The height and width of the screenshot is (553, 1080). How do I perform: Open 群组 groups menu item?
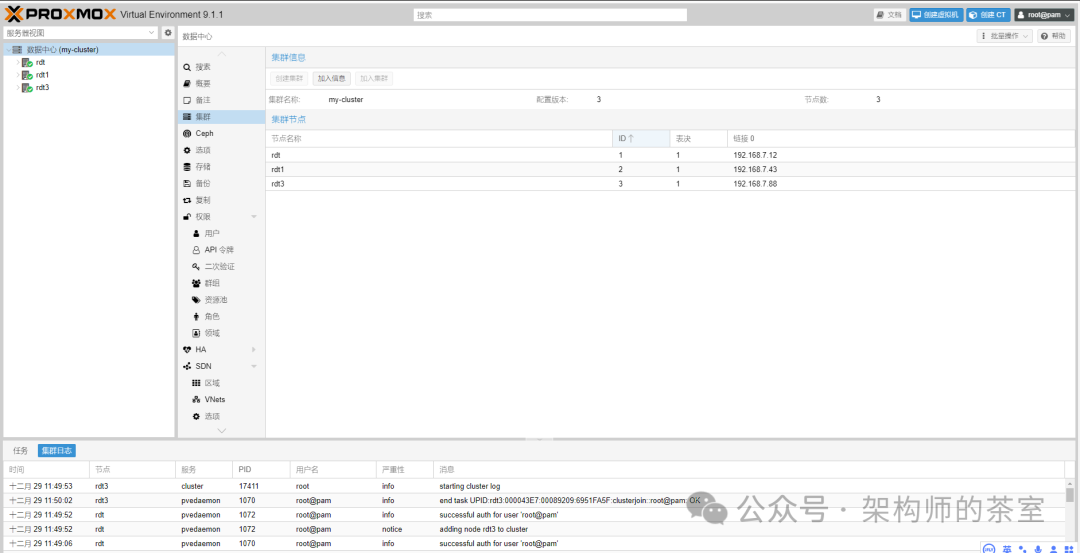coord(221,283)
